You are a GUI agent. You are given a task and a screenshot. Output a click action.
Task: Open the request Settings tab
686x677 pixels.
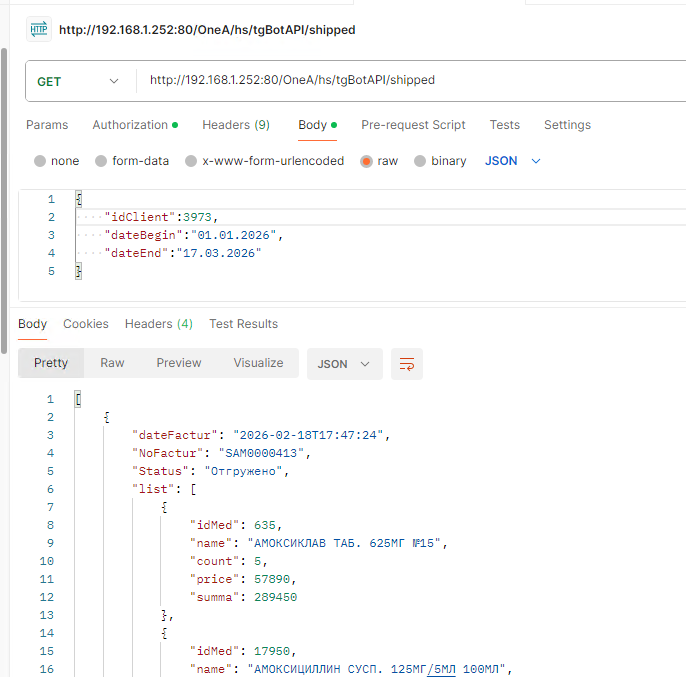point(567,125)
